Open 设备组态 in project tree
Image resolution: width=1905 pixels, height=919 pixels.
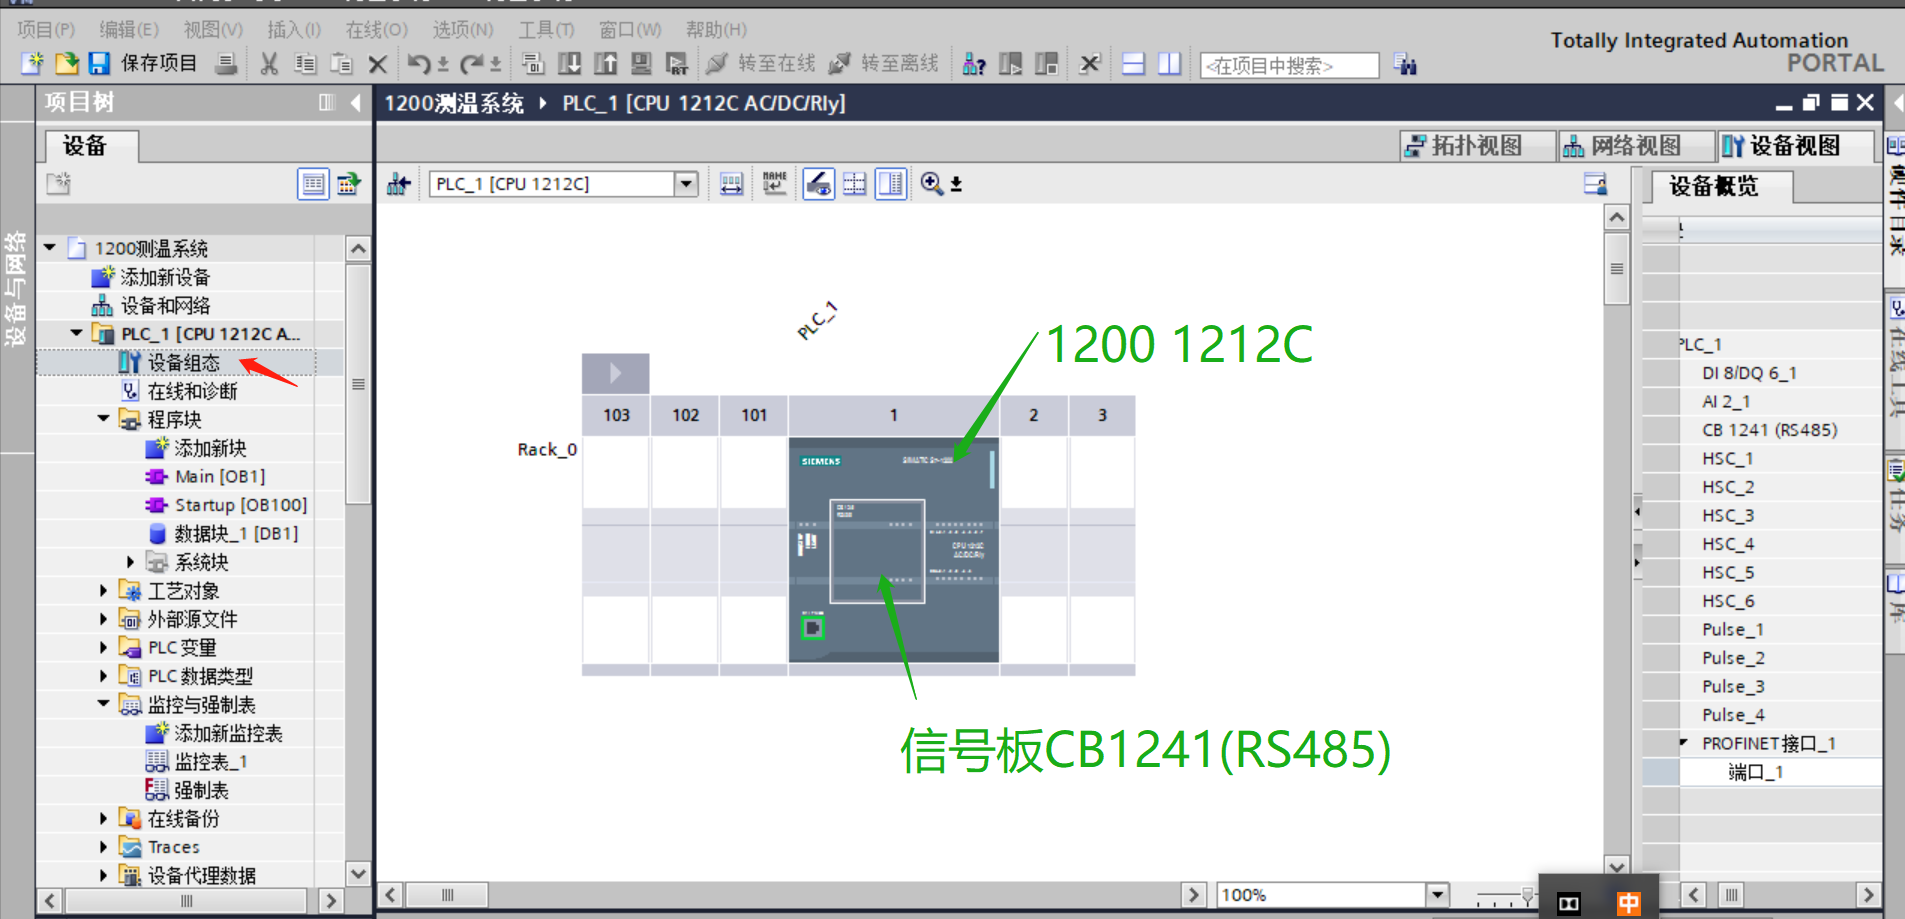coord(184,362)
